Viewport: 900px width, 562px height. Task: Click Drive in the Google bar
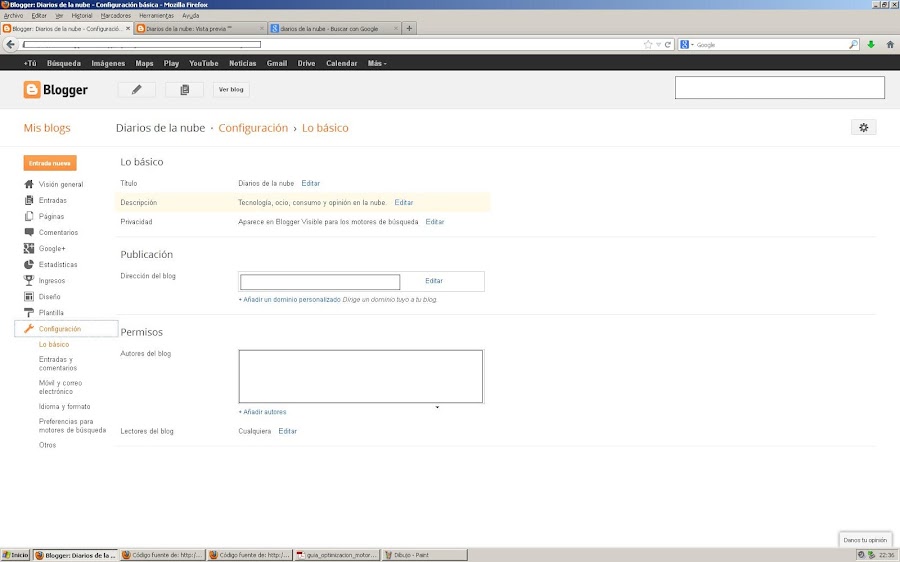[x=307, y=63]
